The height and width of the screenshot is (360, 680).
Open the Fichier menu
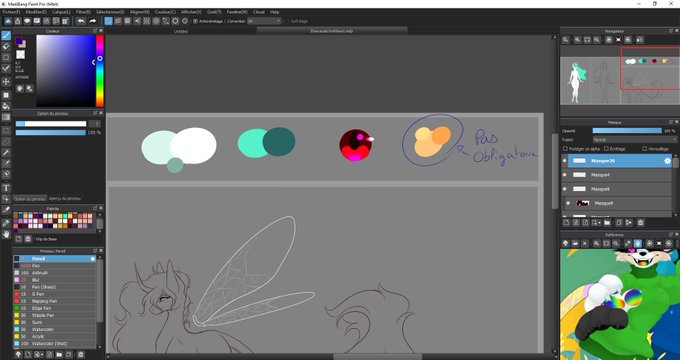click(x=11, y=12)
